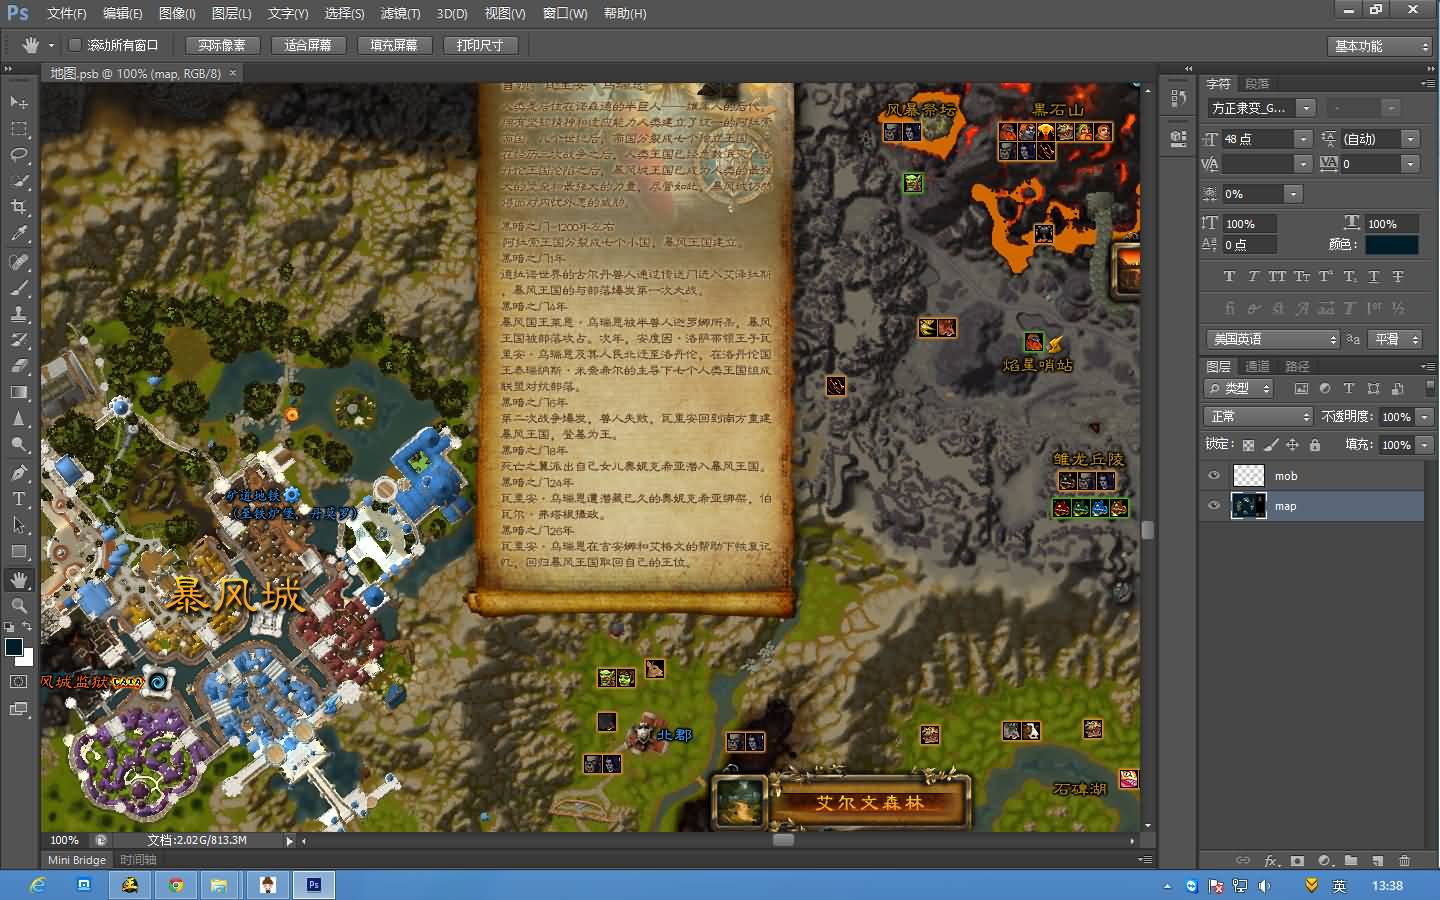Select the Blur tool
Viewport: 1440px width, 900px height.
[x=19, y=419]
